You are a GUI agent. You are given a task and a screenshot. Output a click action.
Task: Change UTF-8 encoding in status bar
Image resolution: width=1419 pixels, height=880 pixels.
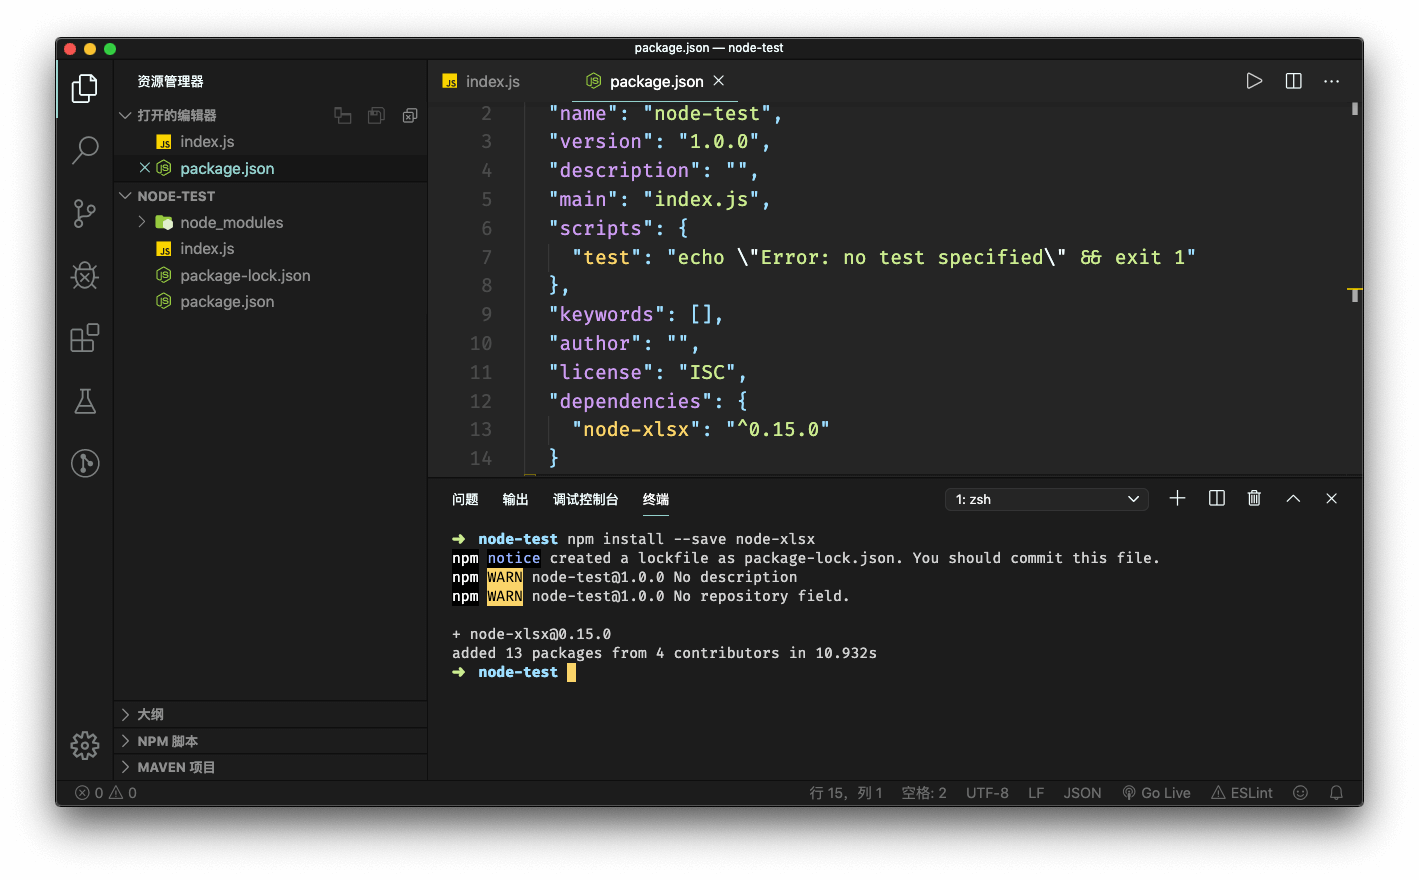point(987,792)
